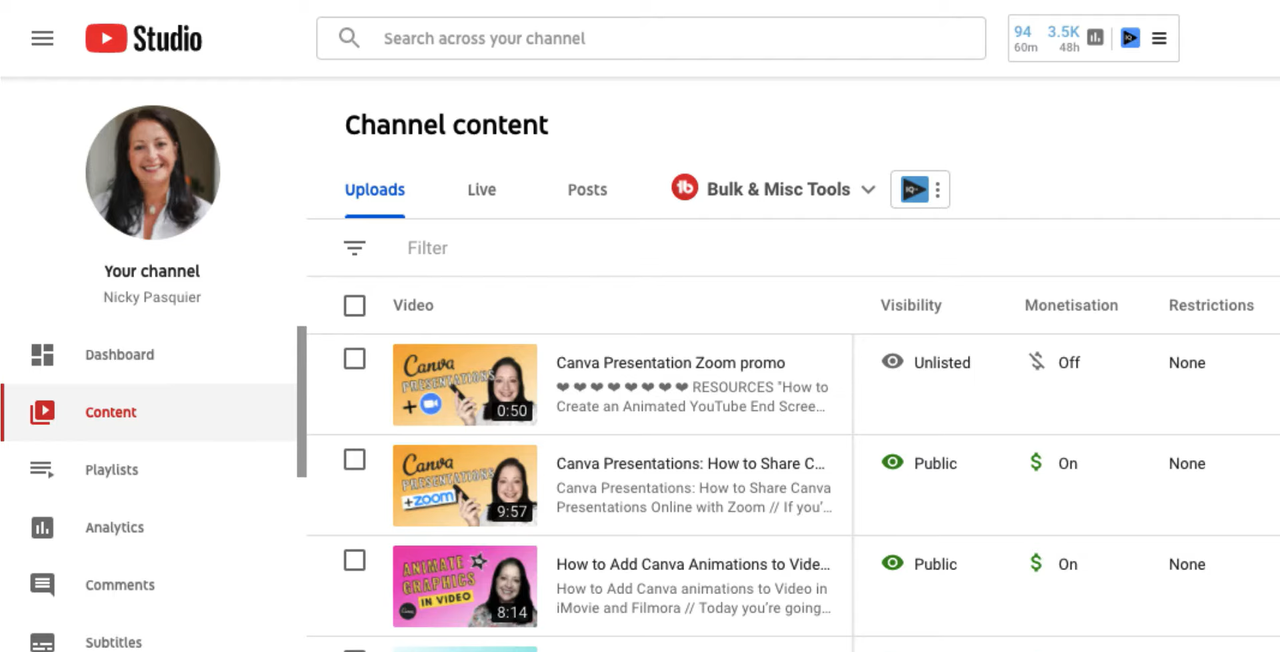This screenshot has height=652, width=1280.
Task: Click the 3.5K views 48h stat
Action: click(x=1063, y=38)
